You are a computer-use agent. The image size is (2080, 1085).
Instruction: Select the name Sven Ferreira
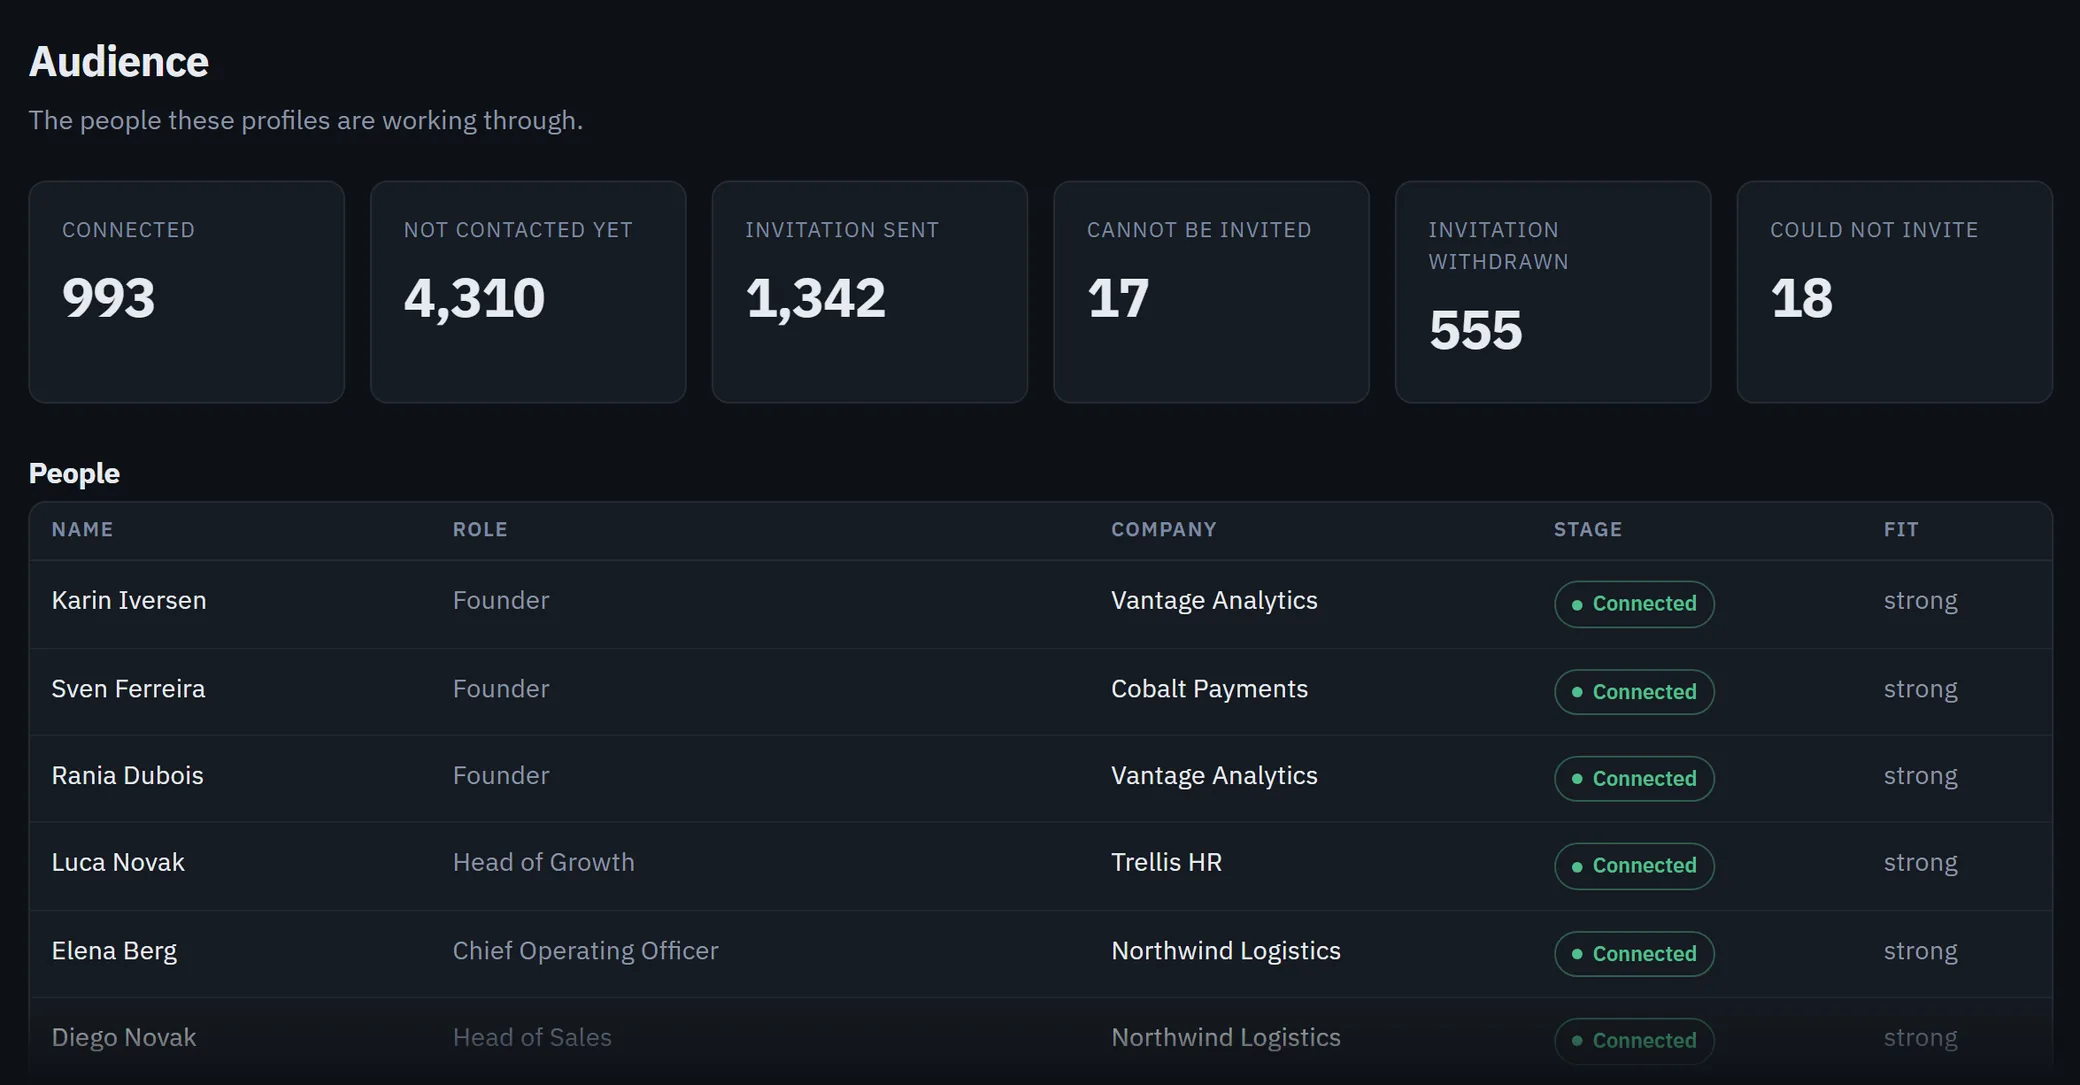coord(128,689)
